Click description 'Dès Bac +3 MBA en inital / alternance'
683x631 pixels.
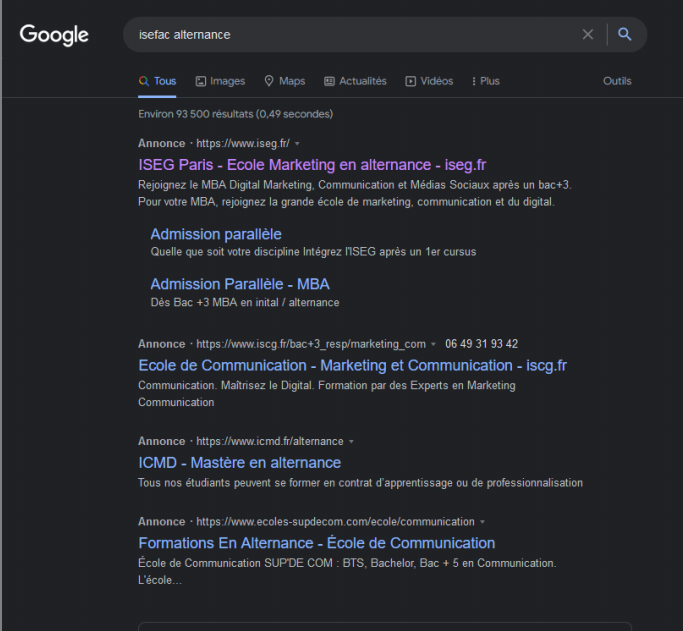pos(245,303)
